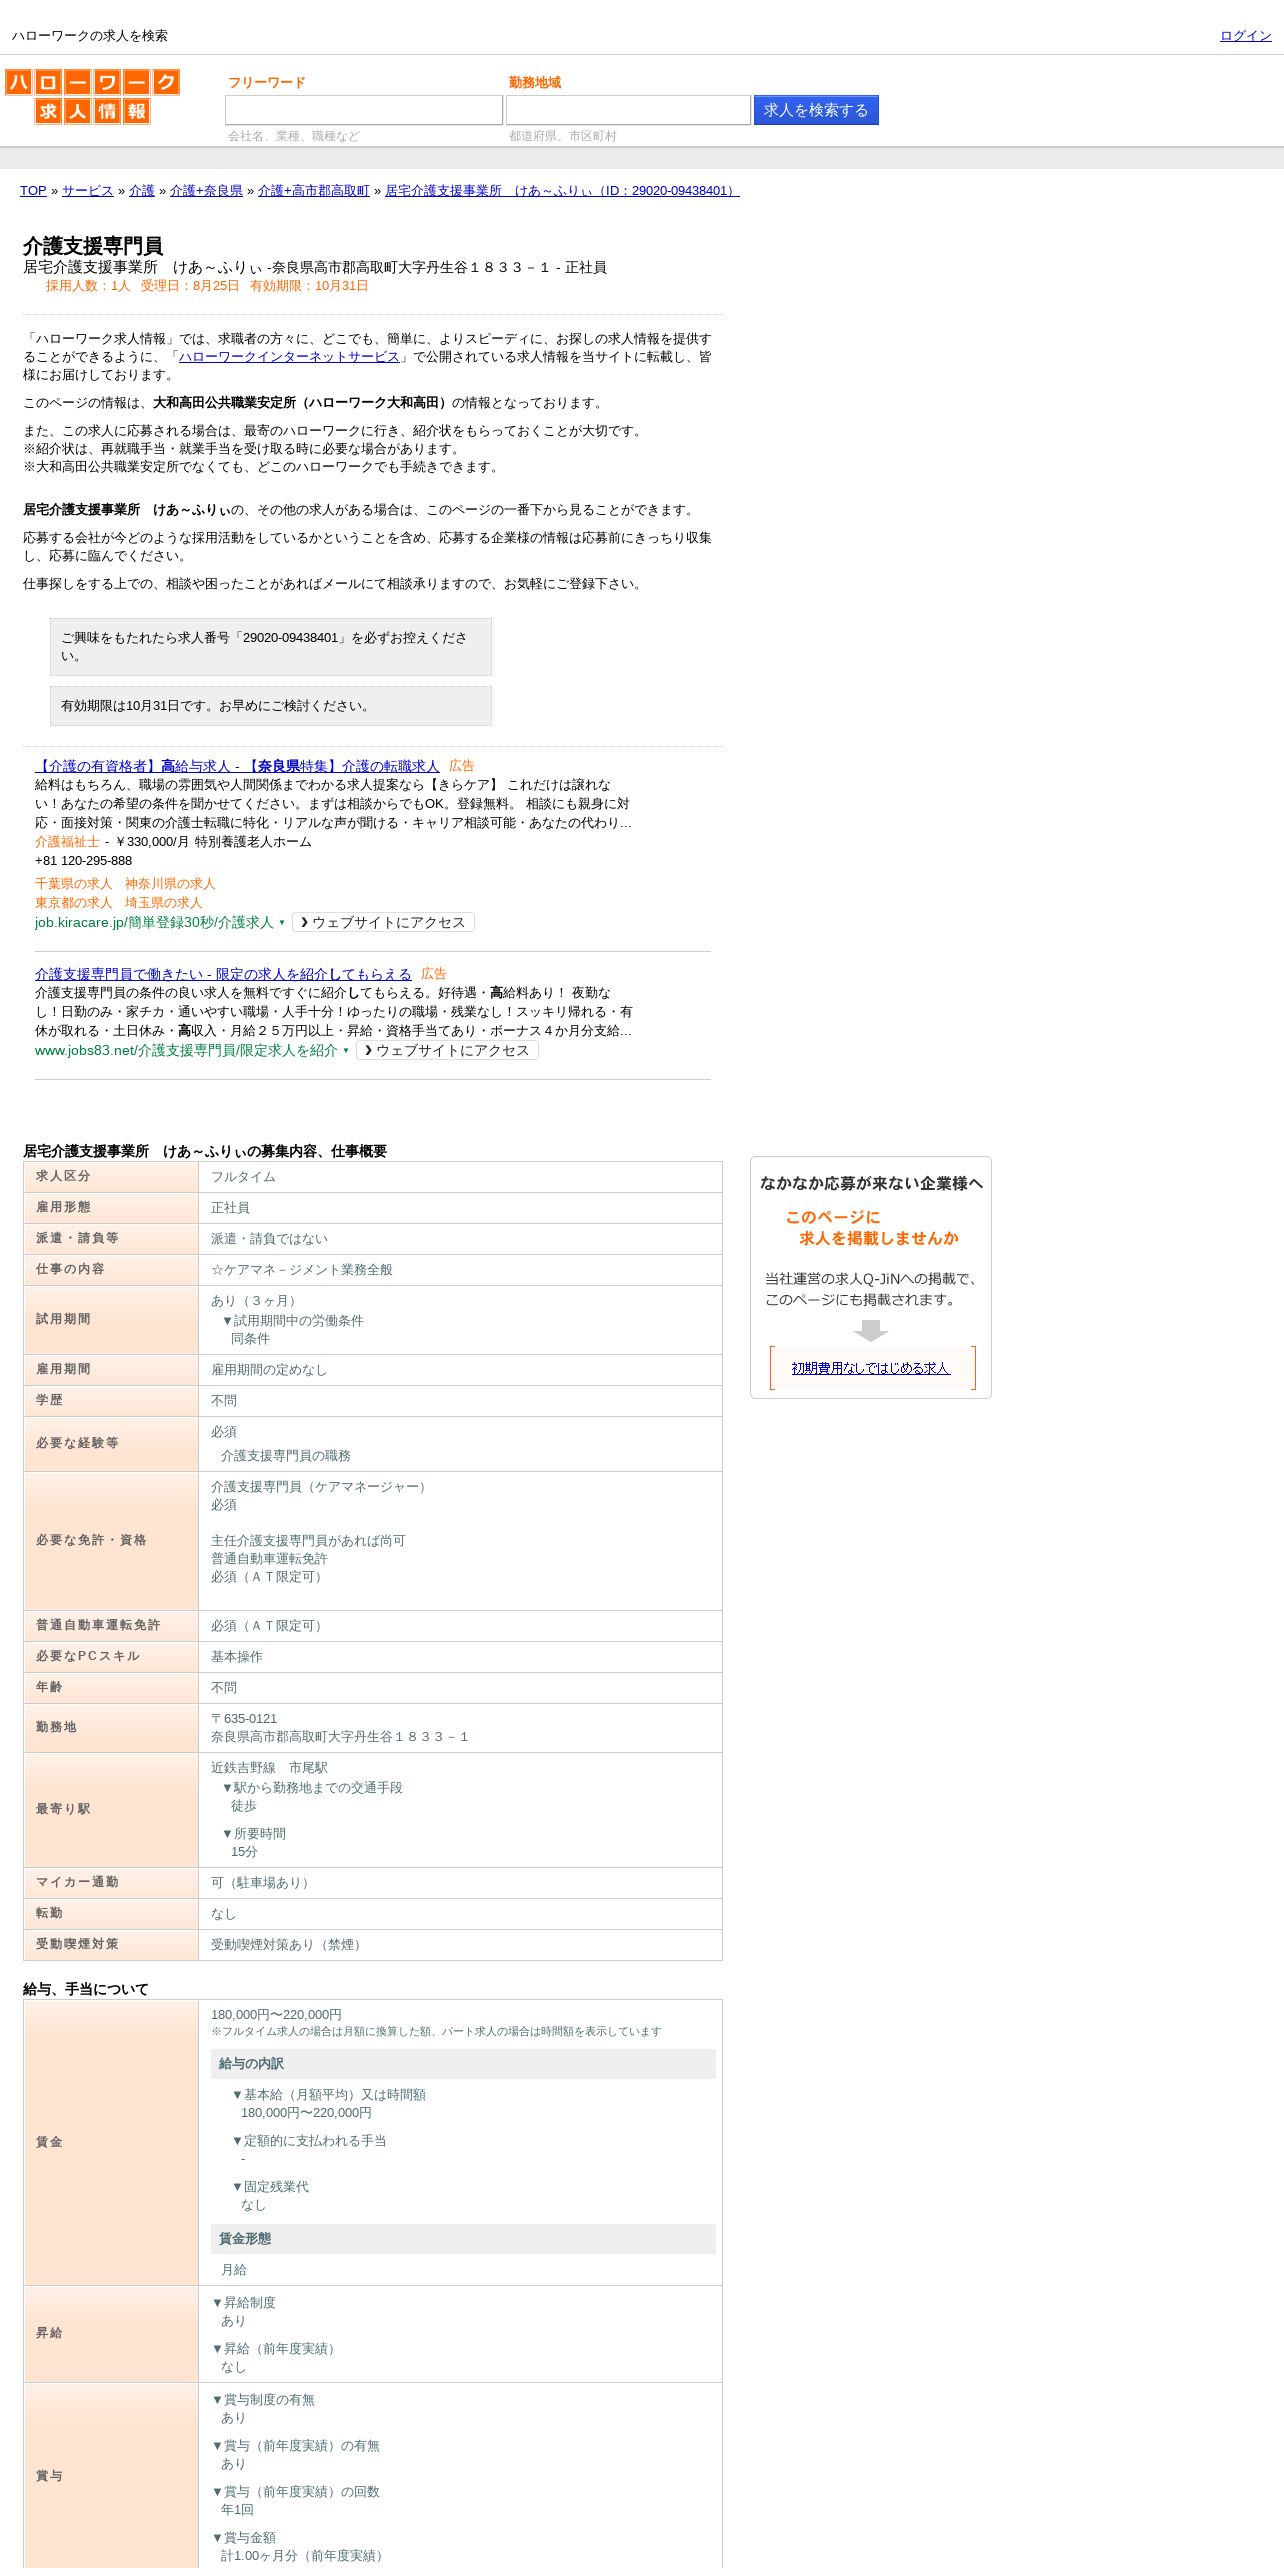Open the サービス breadcrumb link
The image size is (1284, 2568).
point(87,191)
